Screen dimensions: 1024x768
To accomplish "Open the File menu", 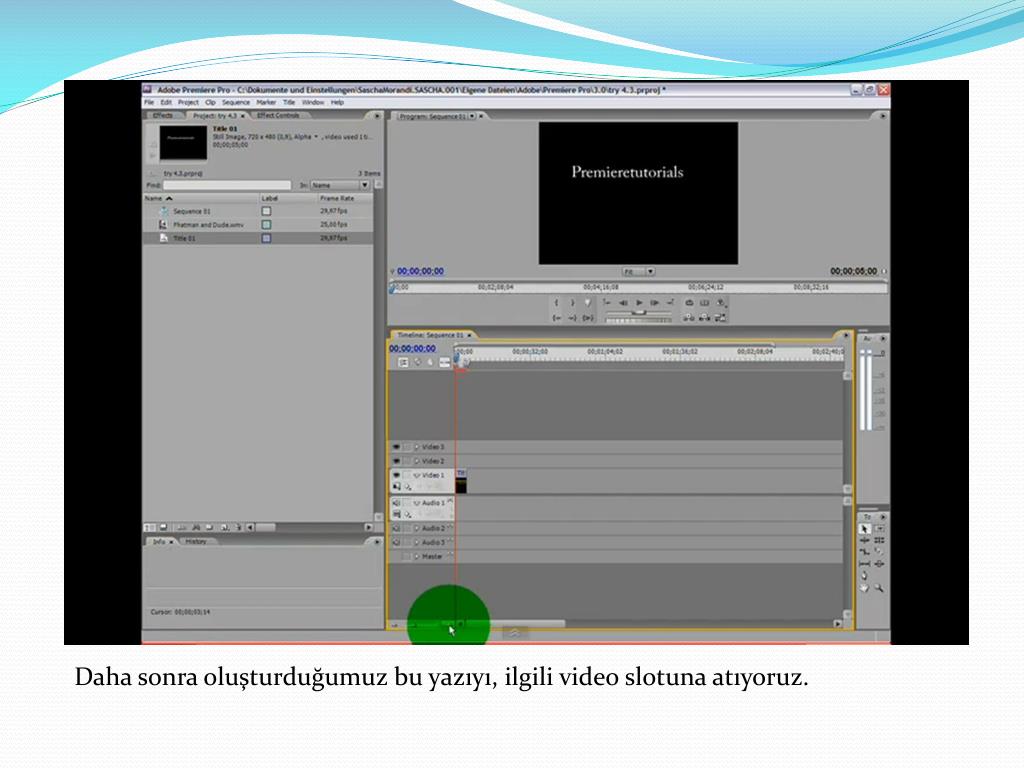I will tap(149, 103).
